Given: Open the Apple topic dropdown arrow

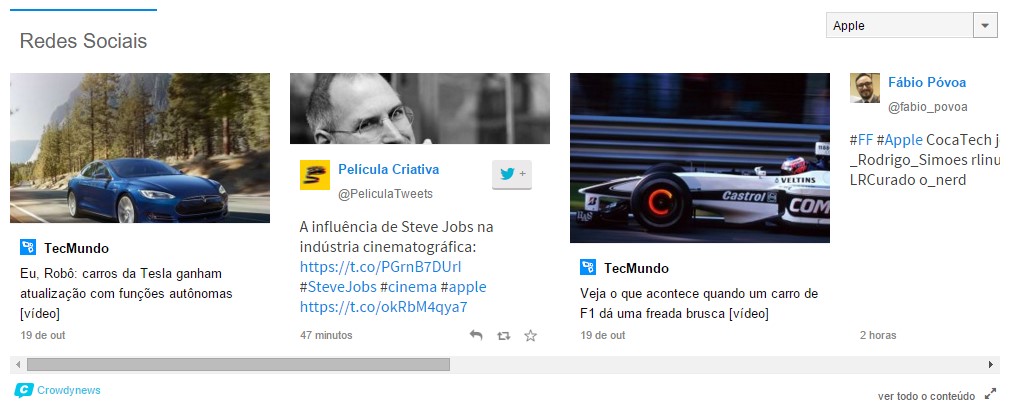Looking at the screenshot, I should point(985,26).
